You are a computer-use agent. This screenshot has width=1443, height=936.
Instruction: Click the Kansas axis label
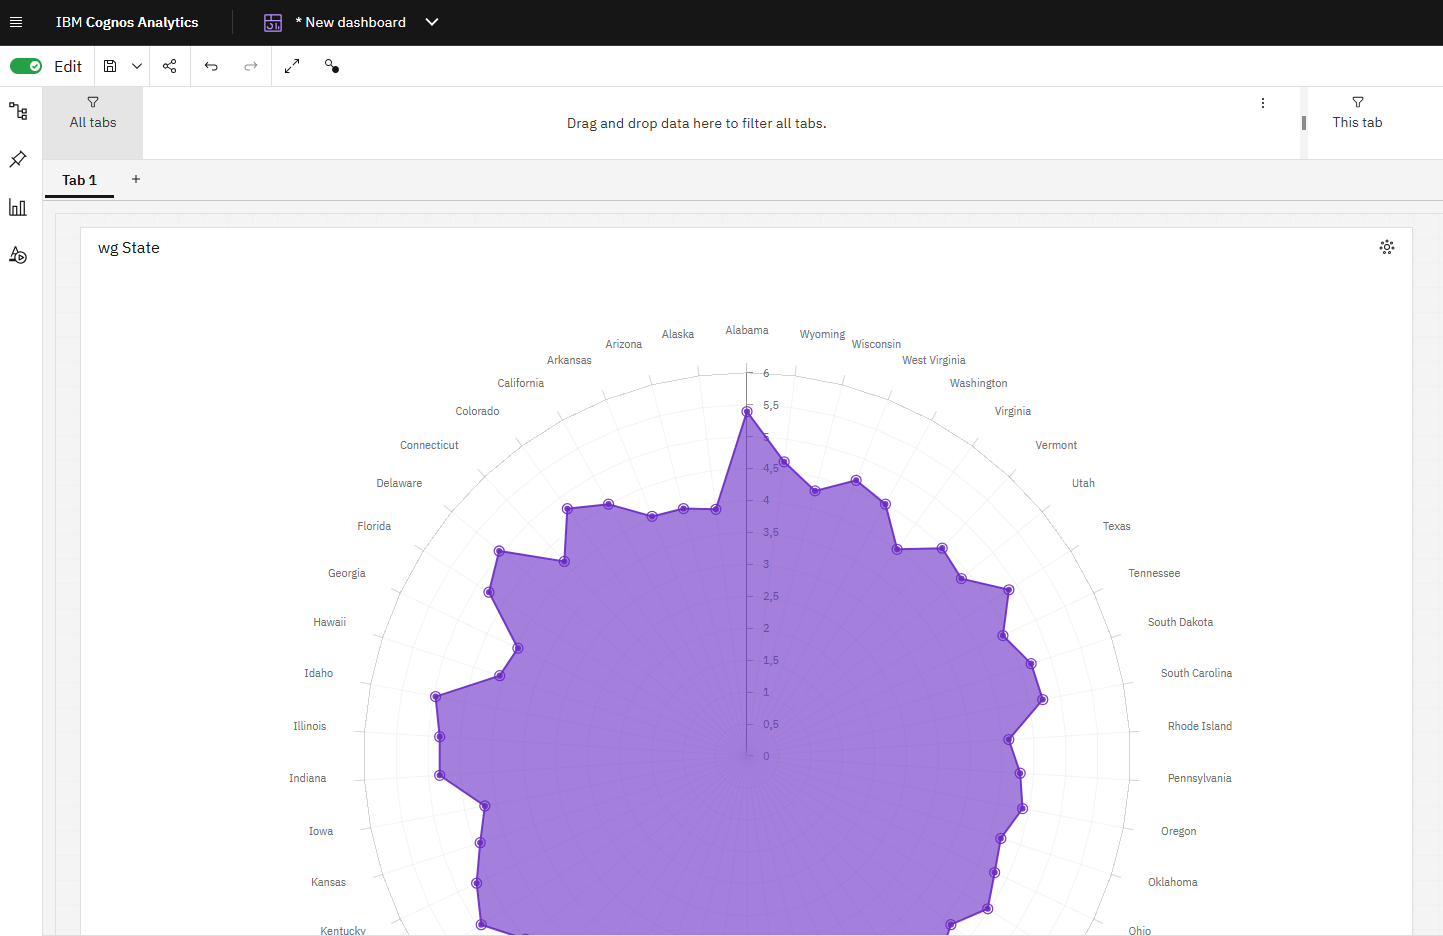point(329,882)
